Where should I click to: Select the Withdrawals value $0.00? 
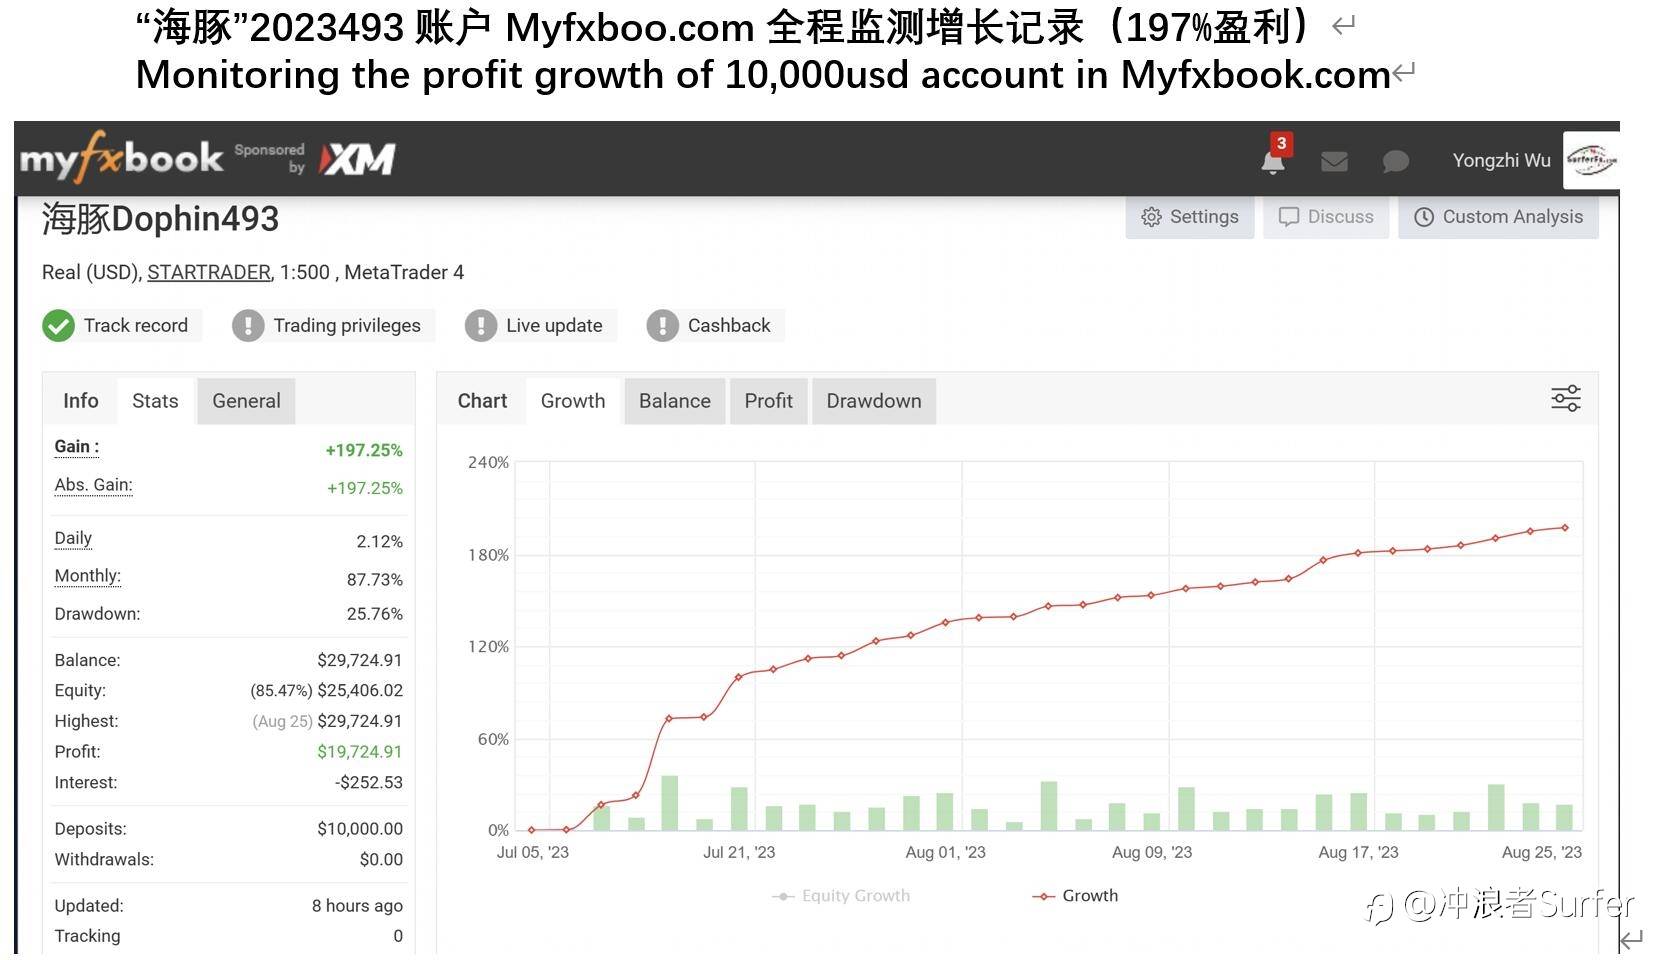pyautogui.click(x=381, y=860)
